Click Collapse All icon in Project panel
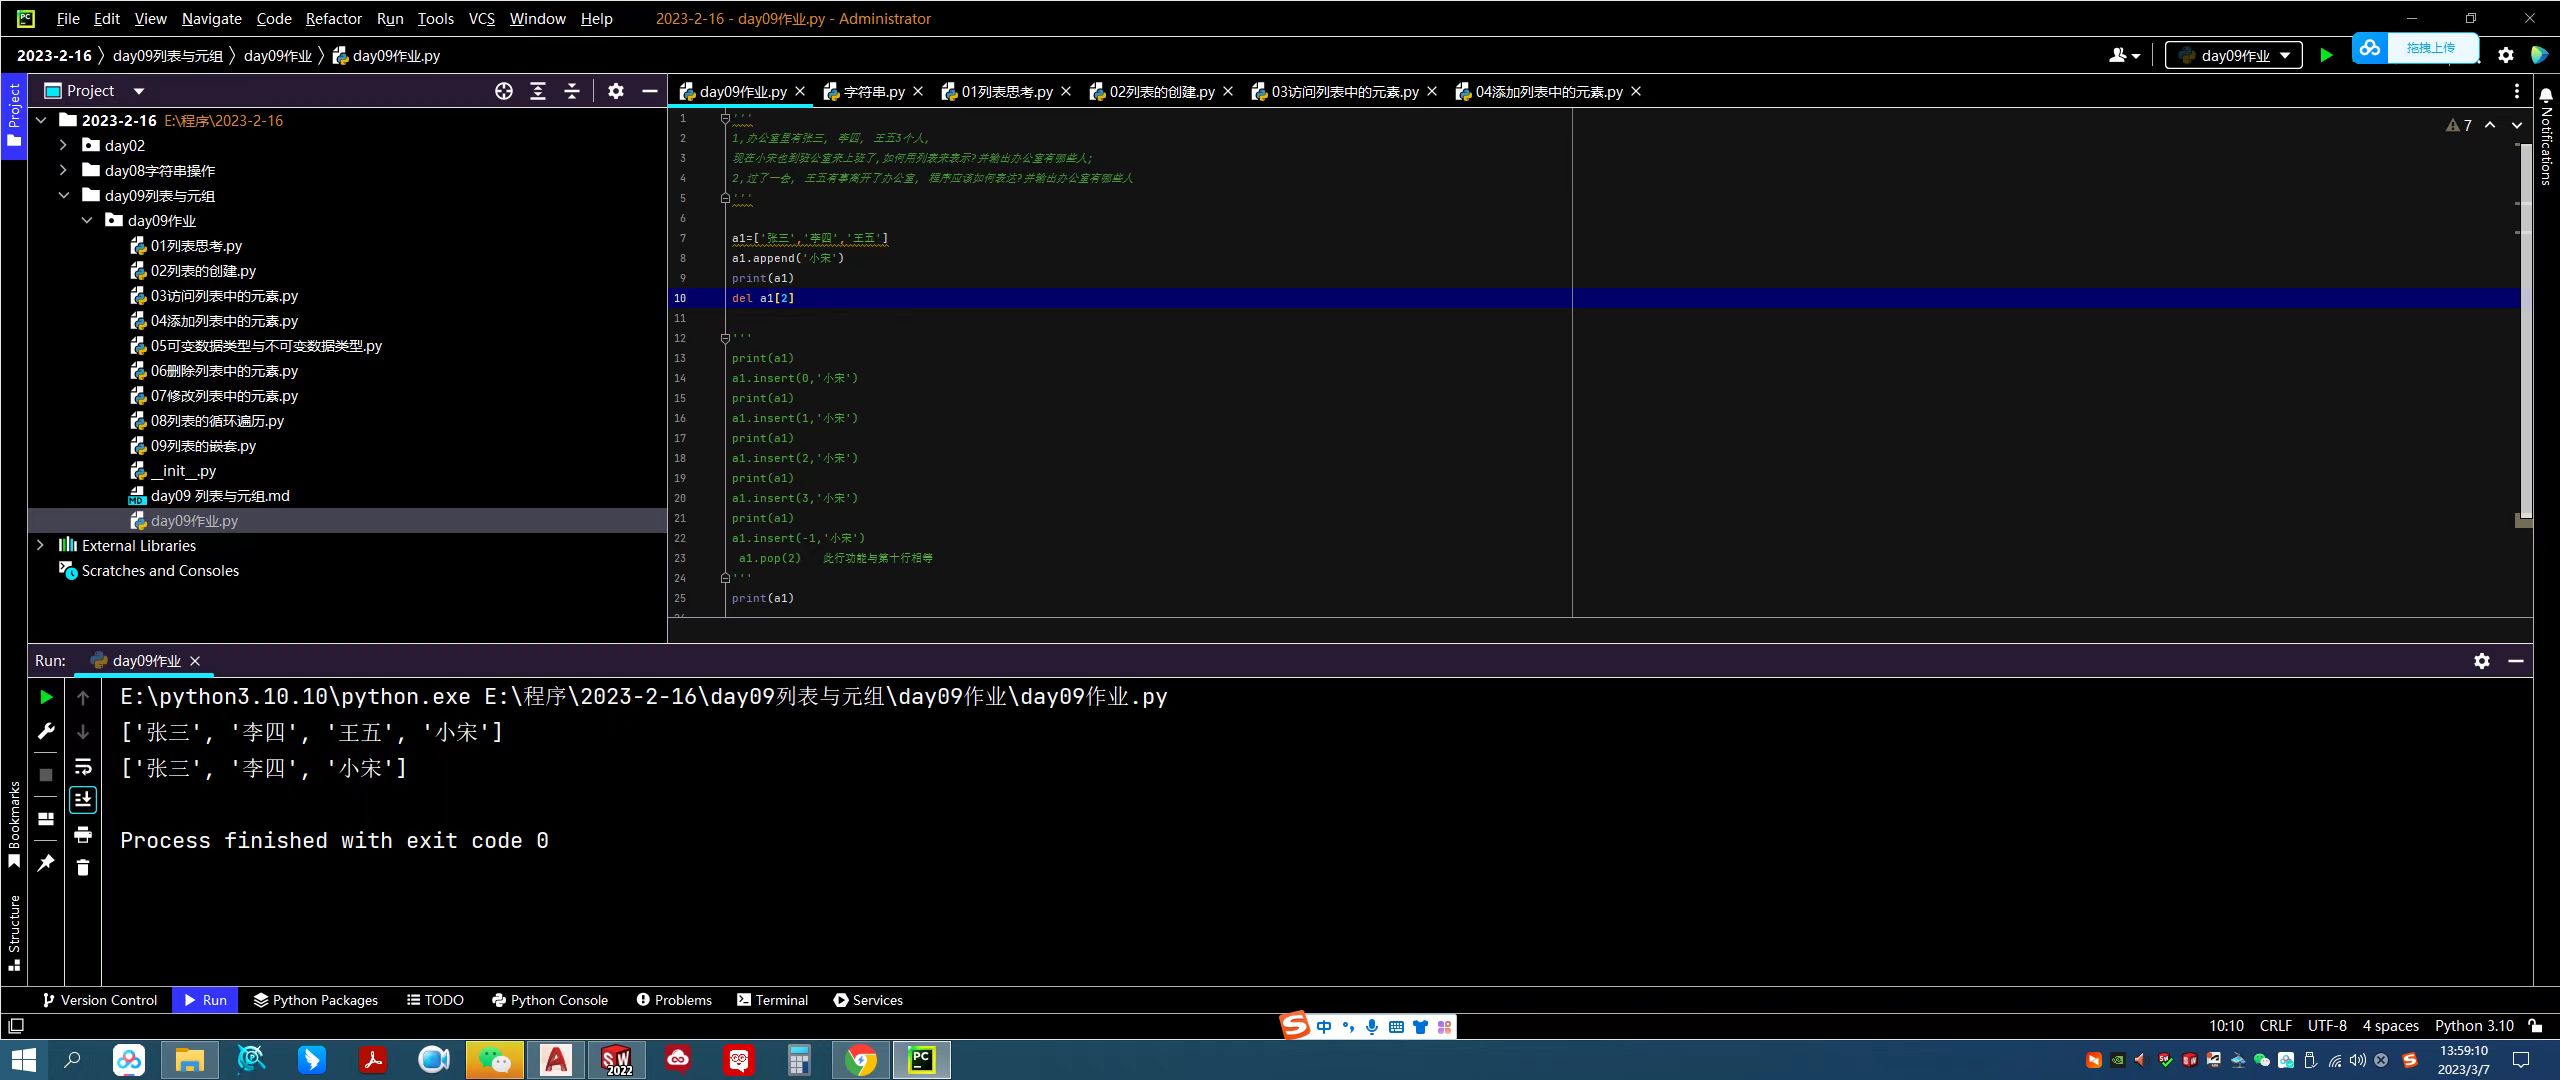 (x=572, y=91)
